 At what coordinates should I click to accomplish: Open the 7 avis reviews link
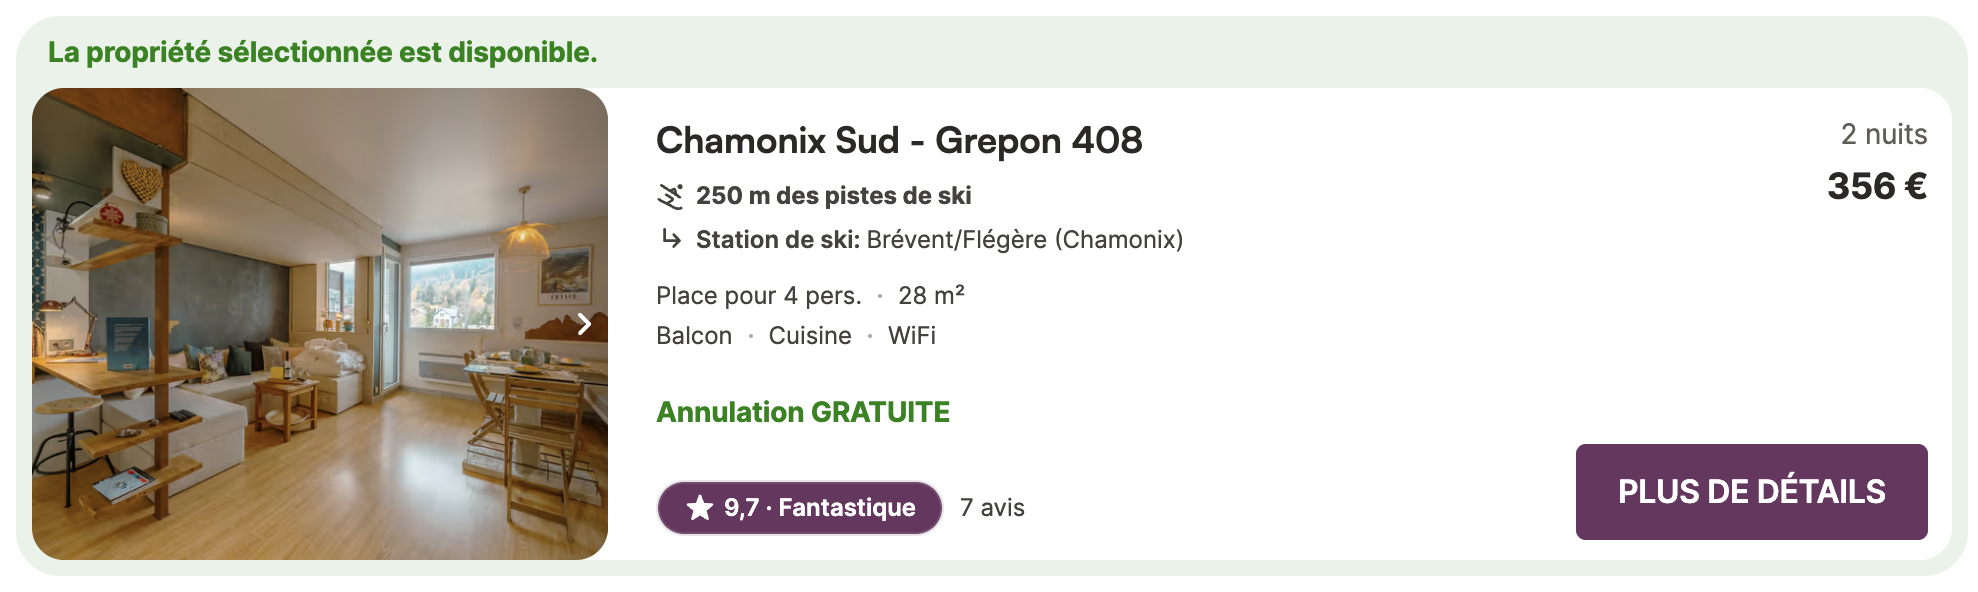click(992, 508)
